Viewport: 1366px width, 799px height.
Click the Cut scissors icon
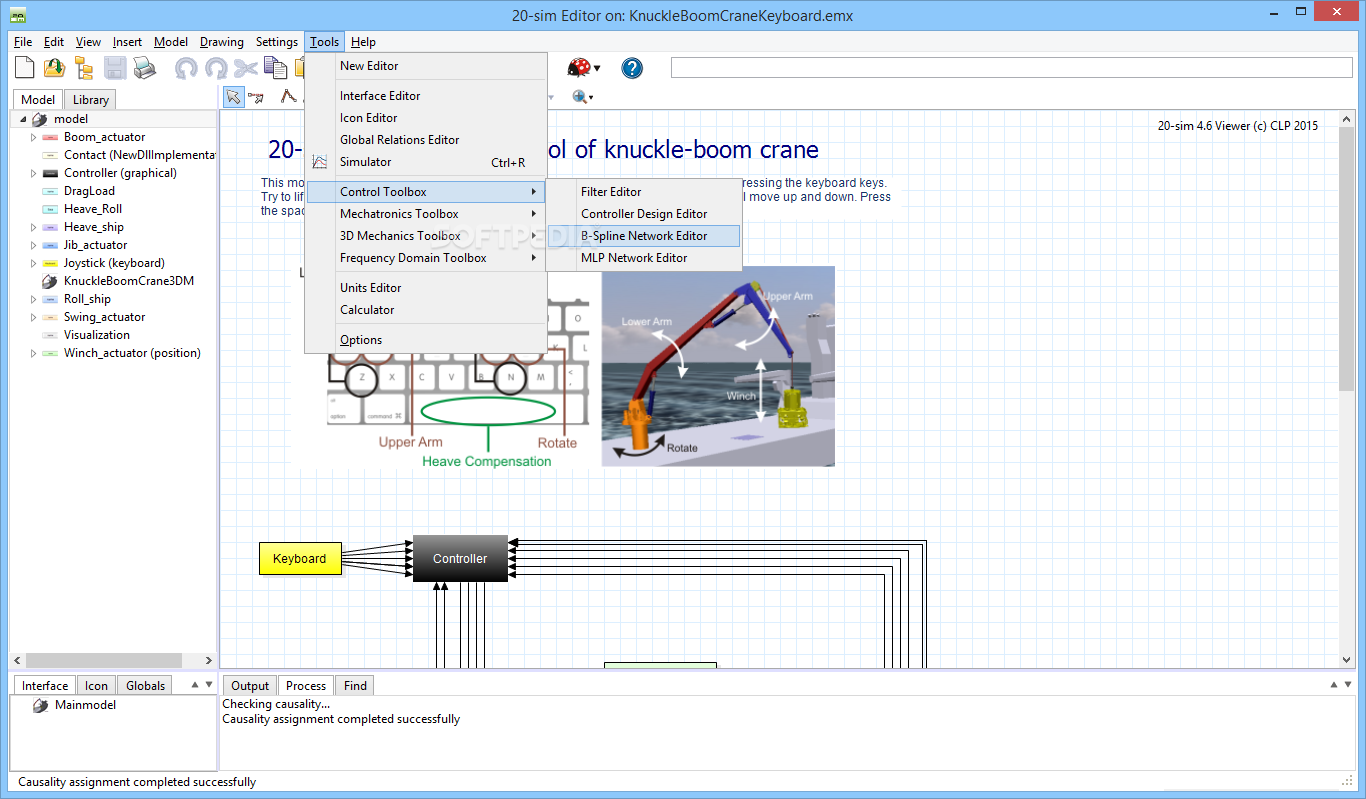click(246, 68)
